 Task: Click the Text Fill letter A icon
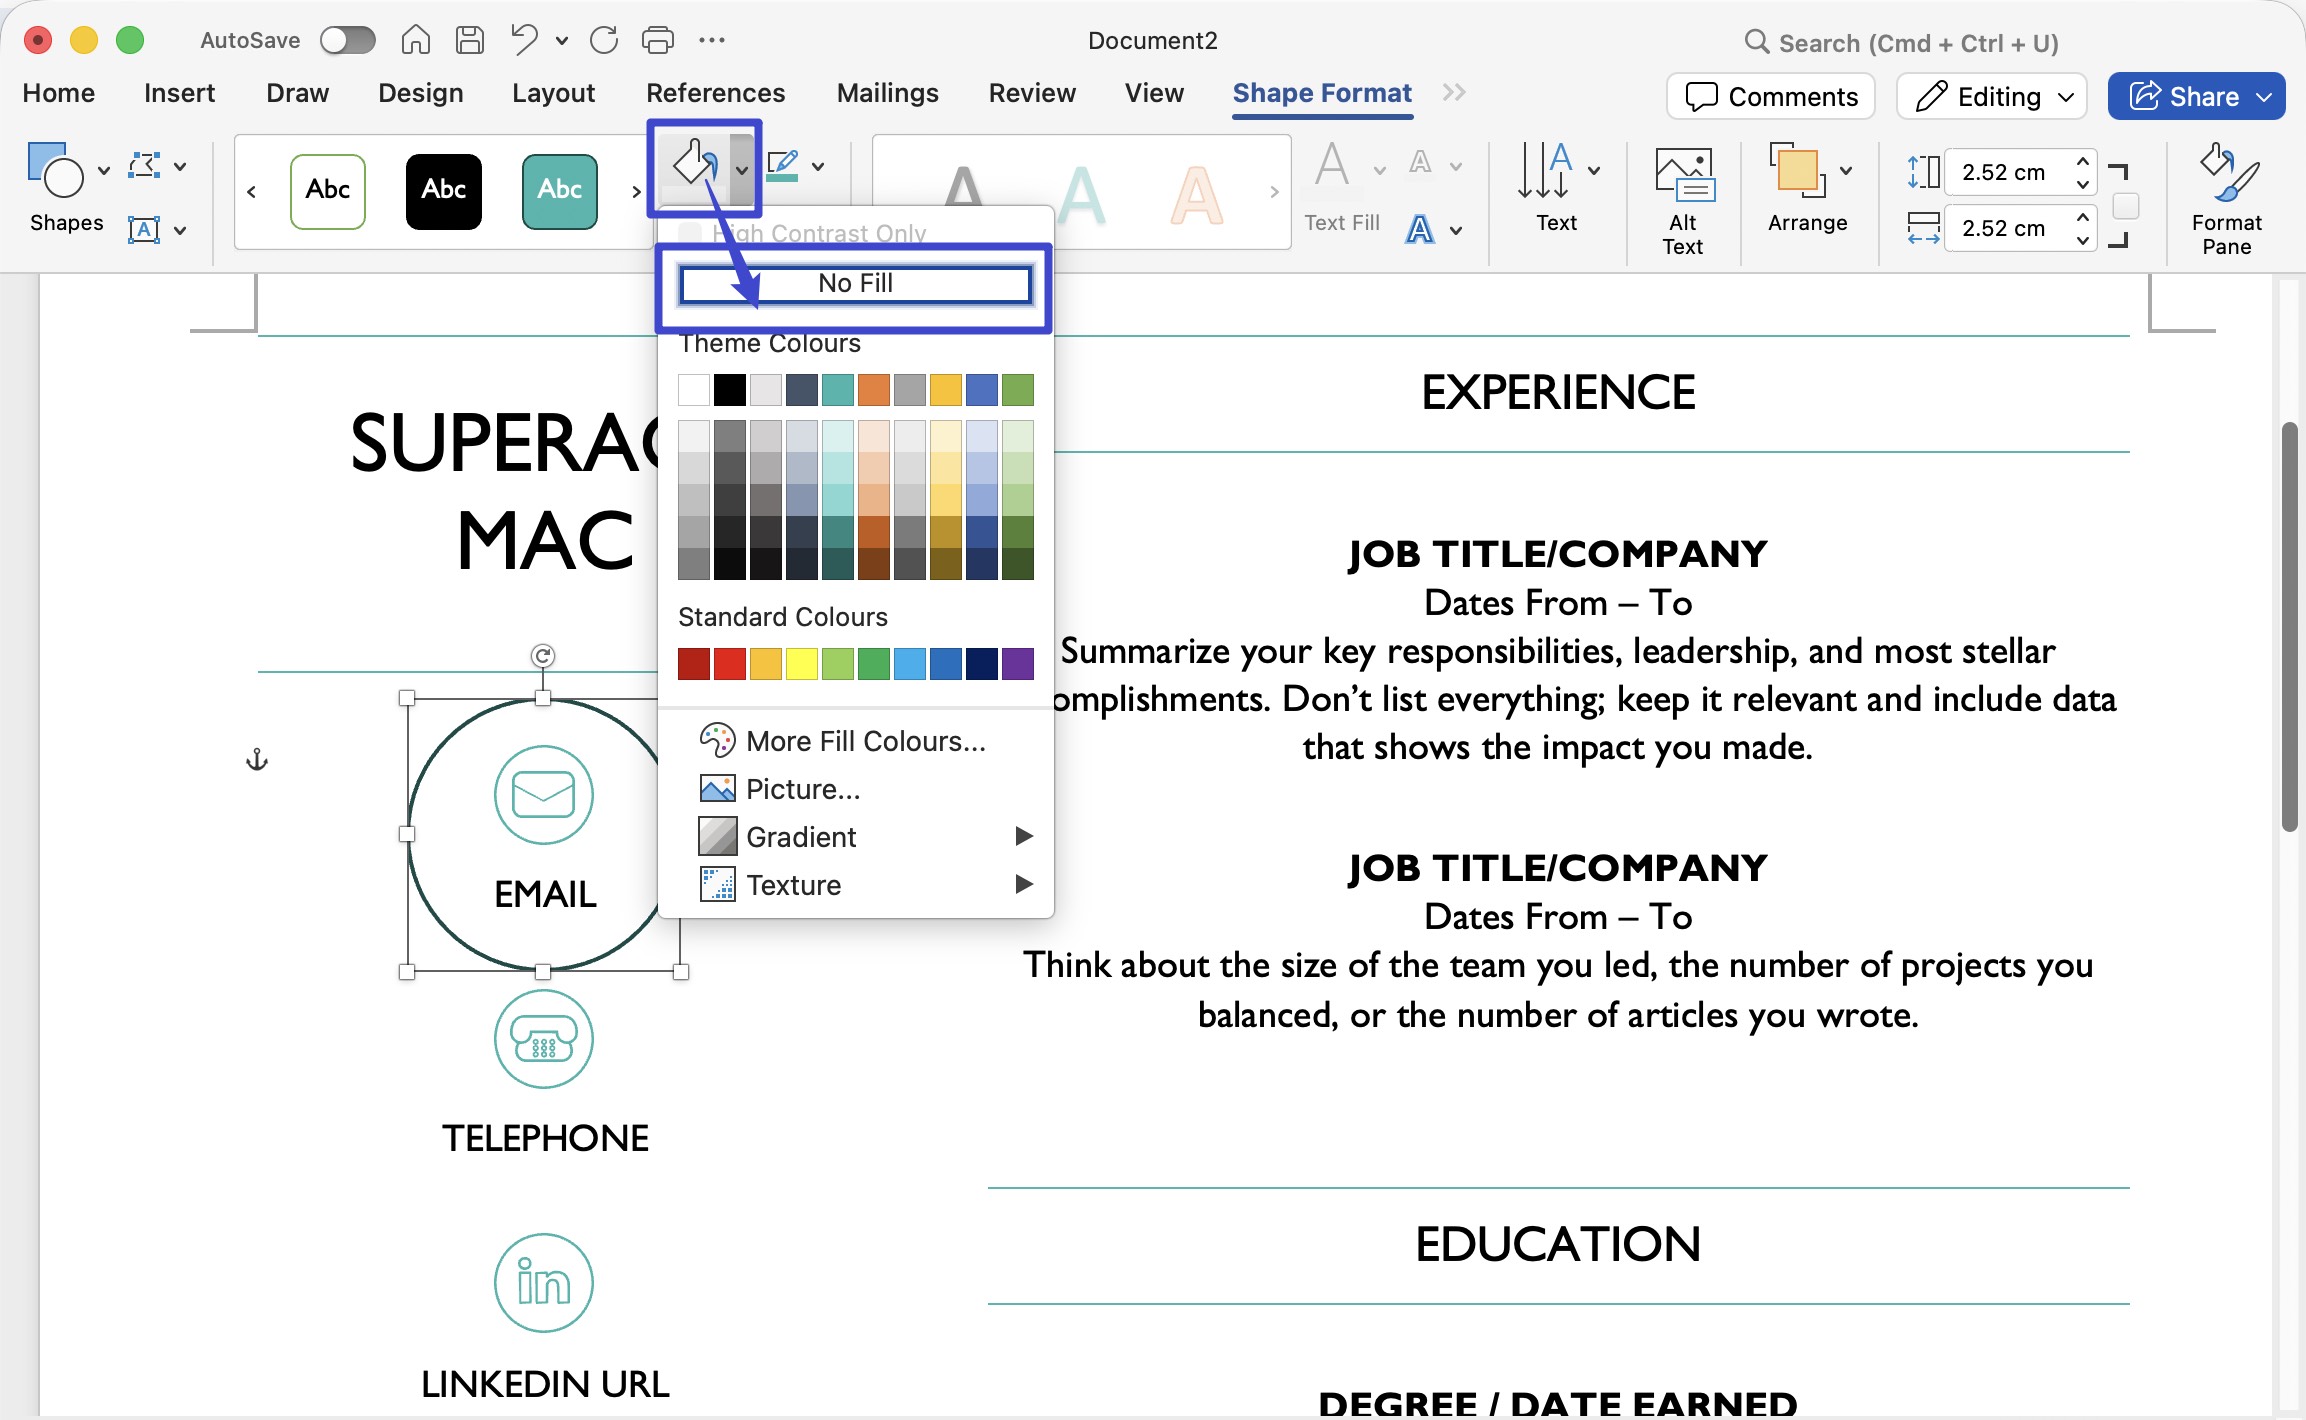[1332, 166]
